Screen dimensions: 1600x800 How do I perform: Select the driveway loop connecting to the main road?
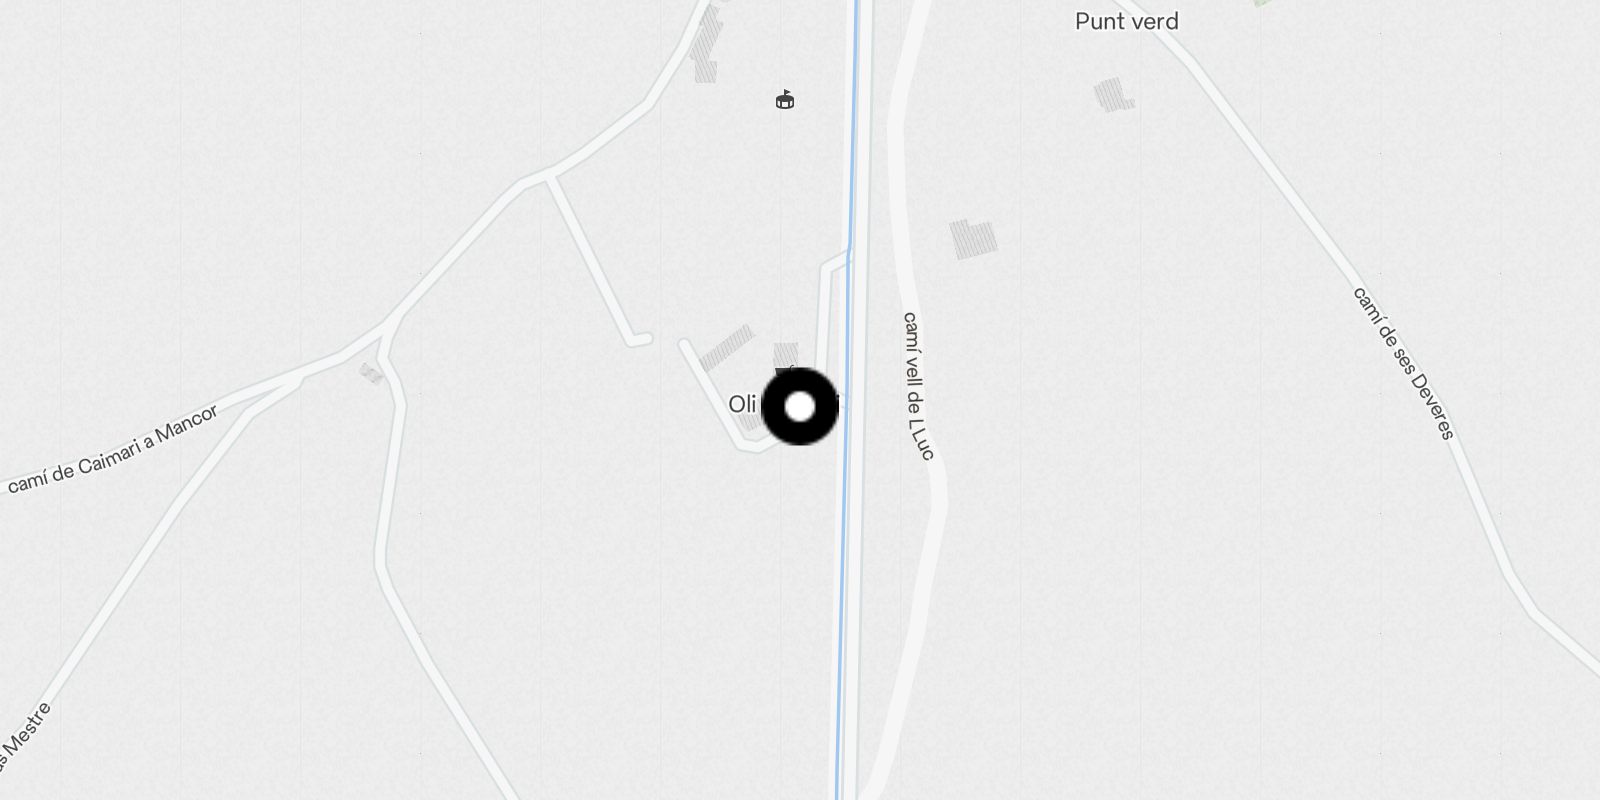[x=824, y=320]
